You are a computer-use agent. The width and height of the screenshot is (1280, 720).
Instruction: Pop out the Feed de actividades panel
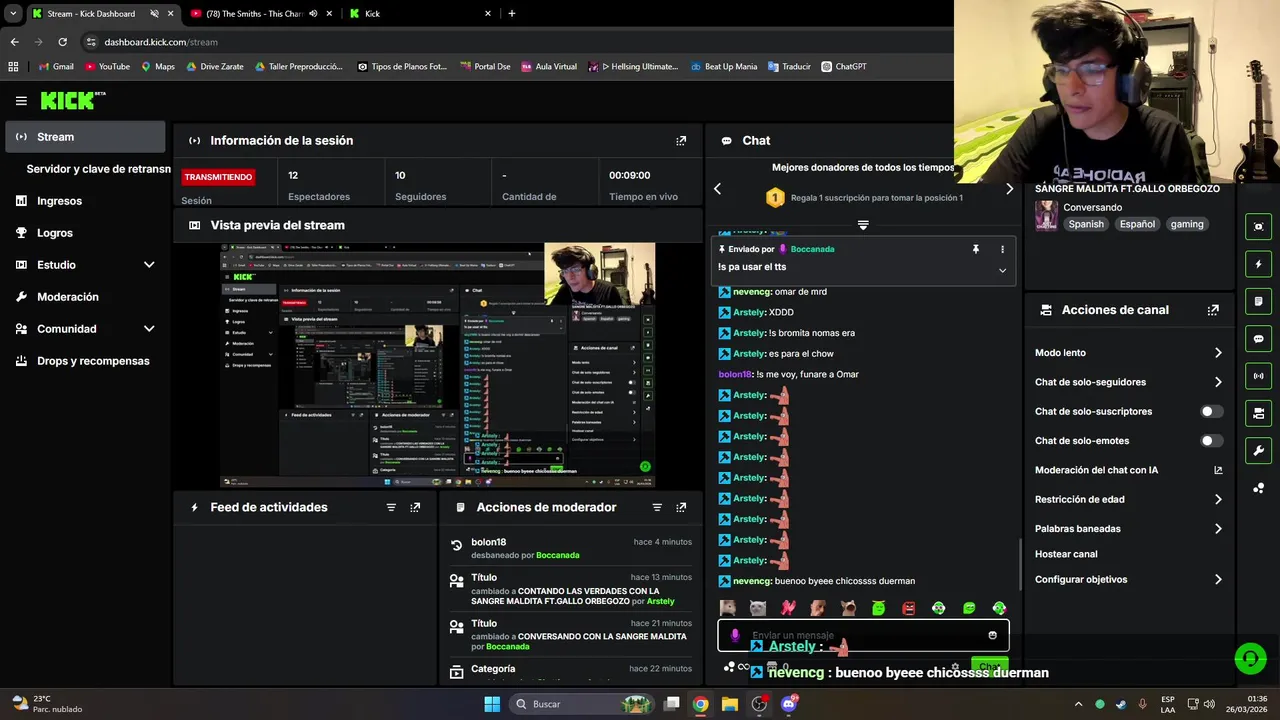(x=415, y=508)
